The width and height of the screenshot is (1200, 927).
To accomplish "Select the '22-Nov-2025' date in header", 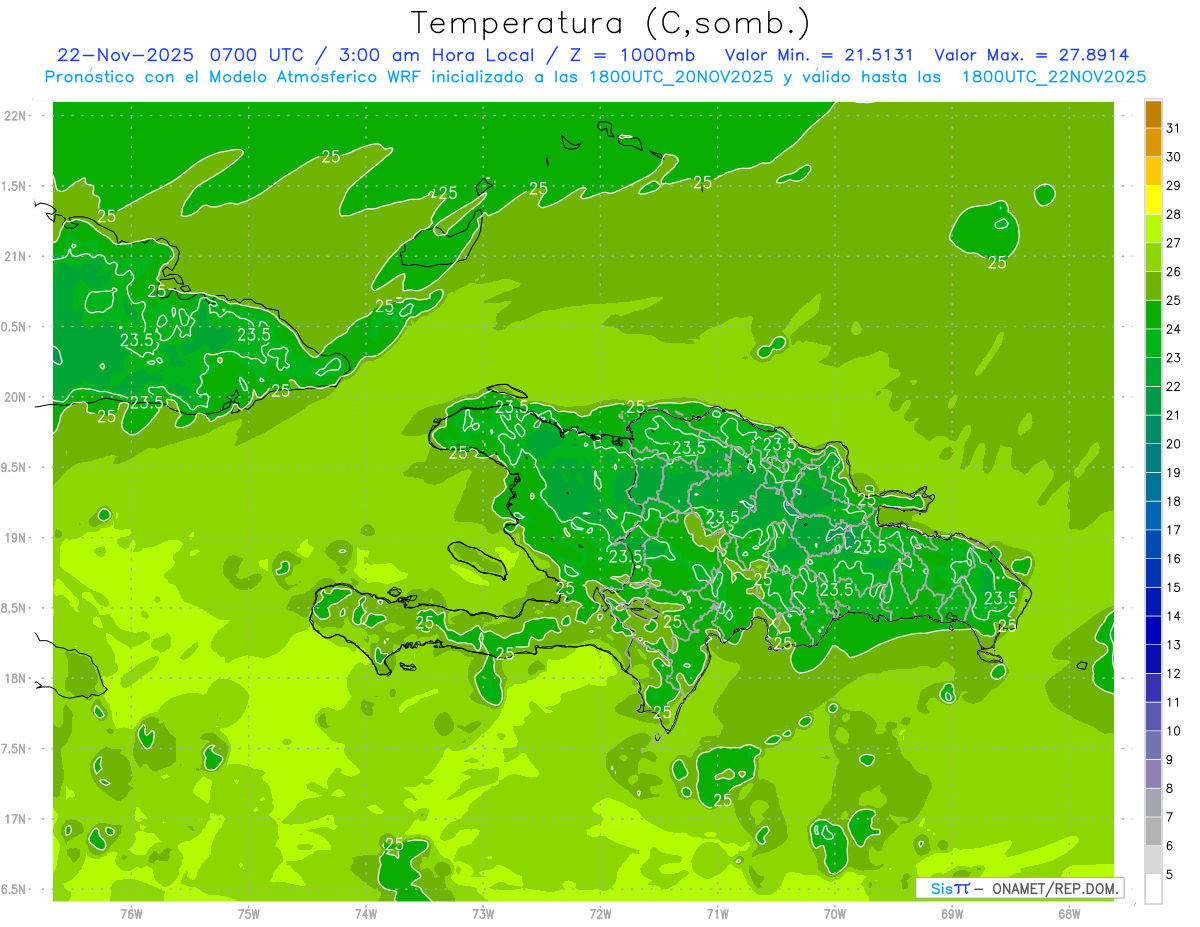I will coord(126,55).
